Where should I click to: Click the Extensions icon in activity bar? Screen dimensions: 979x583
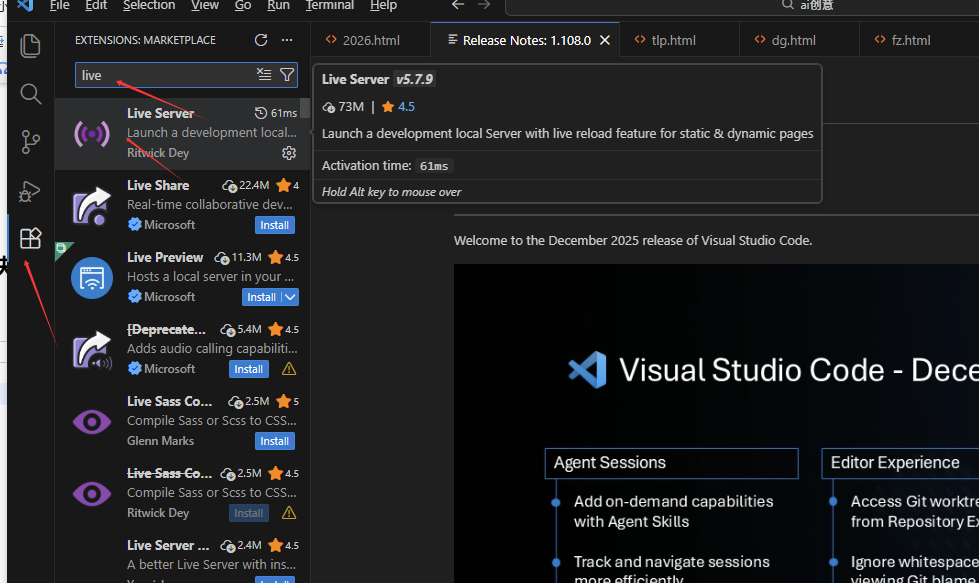(x=31, y=238)
